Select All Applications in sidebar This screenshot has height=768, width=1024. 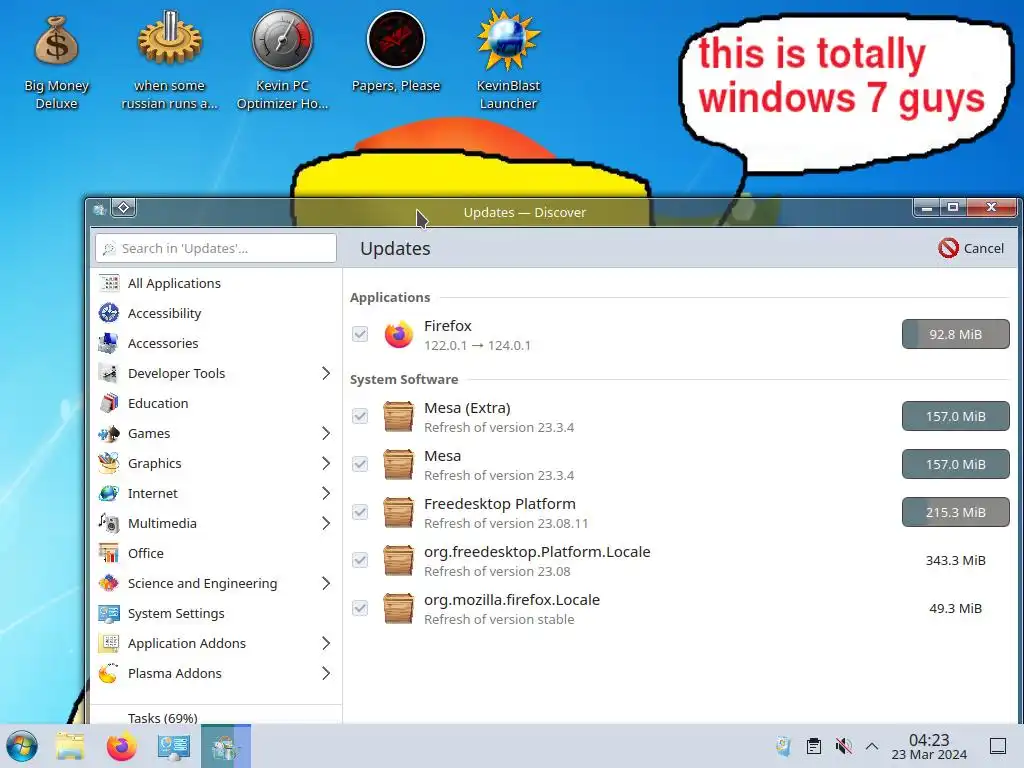point(216,283)
